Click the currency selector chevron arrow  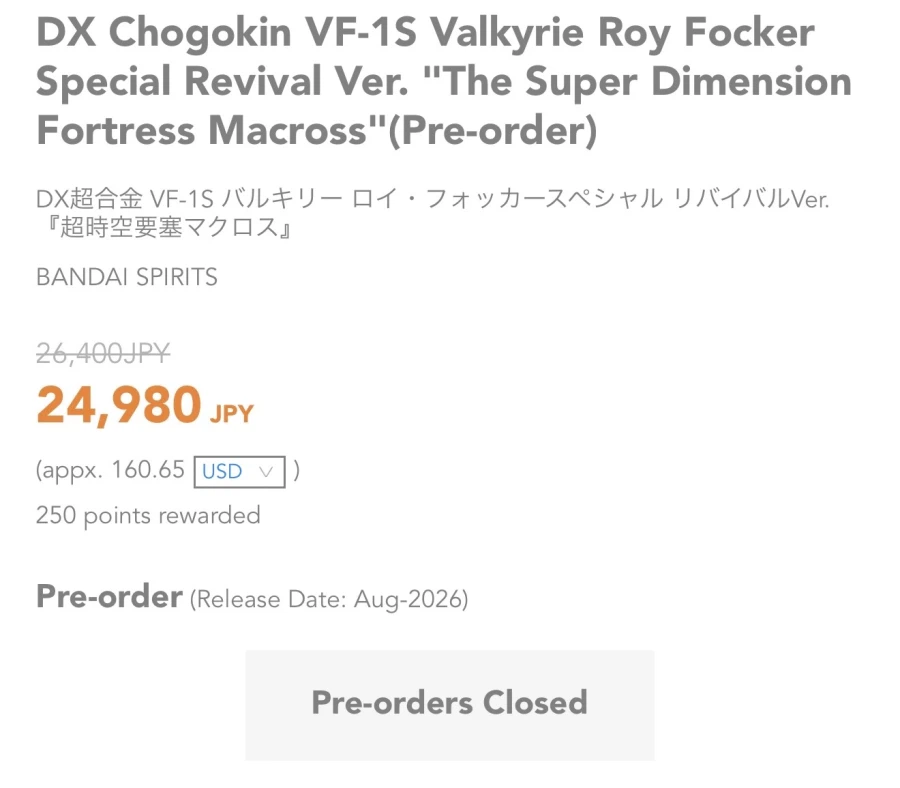pos(266,471)
